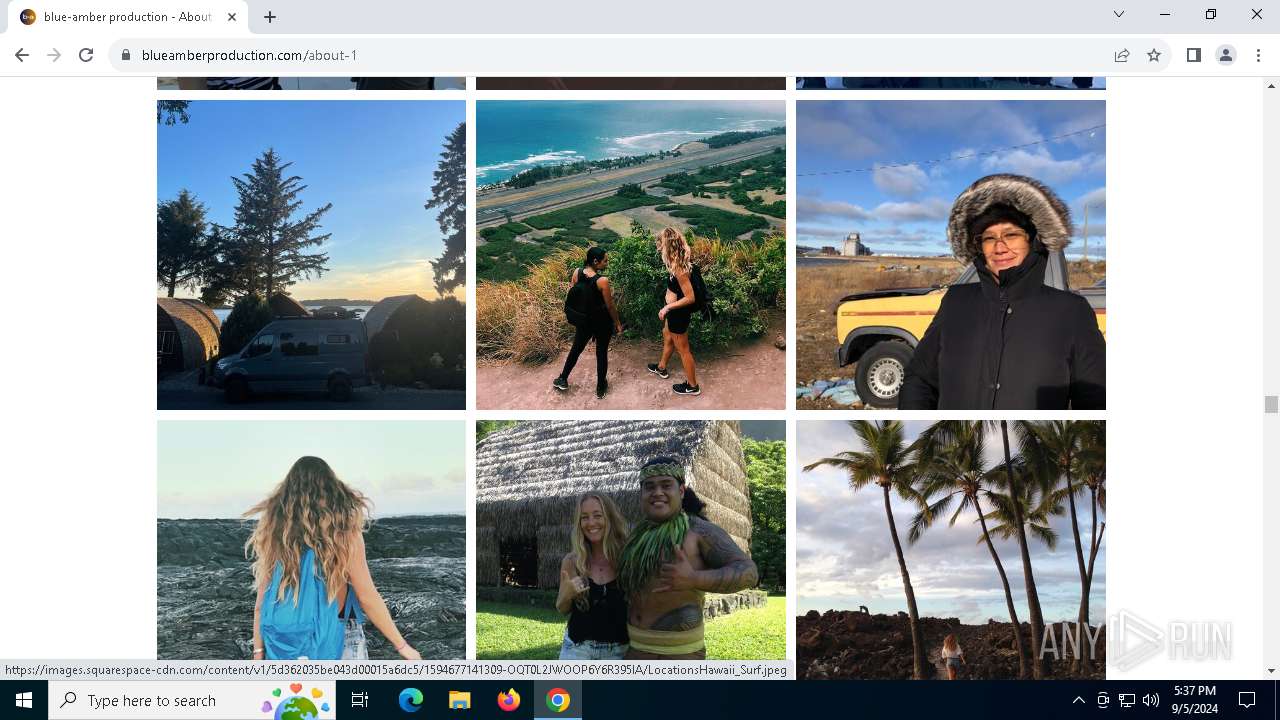The image size is (1280, 720).
Task: Bookmark this tab with star icon
Action: coord(1154,55)
